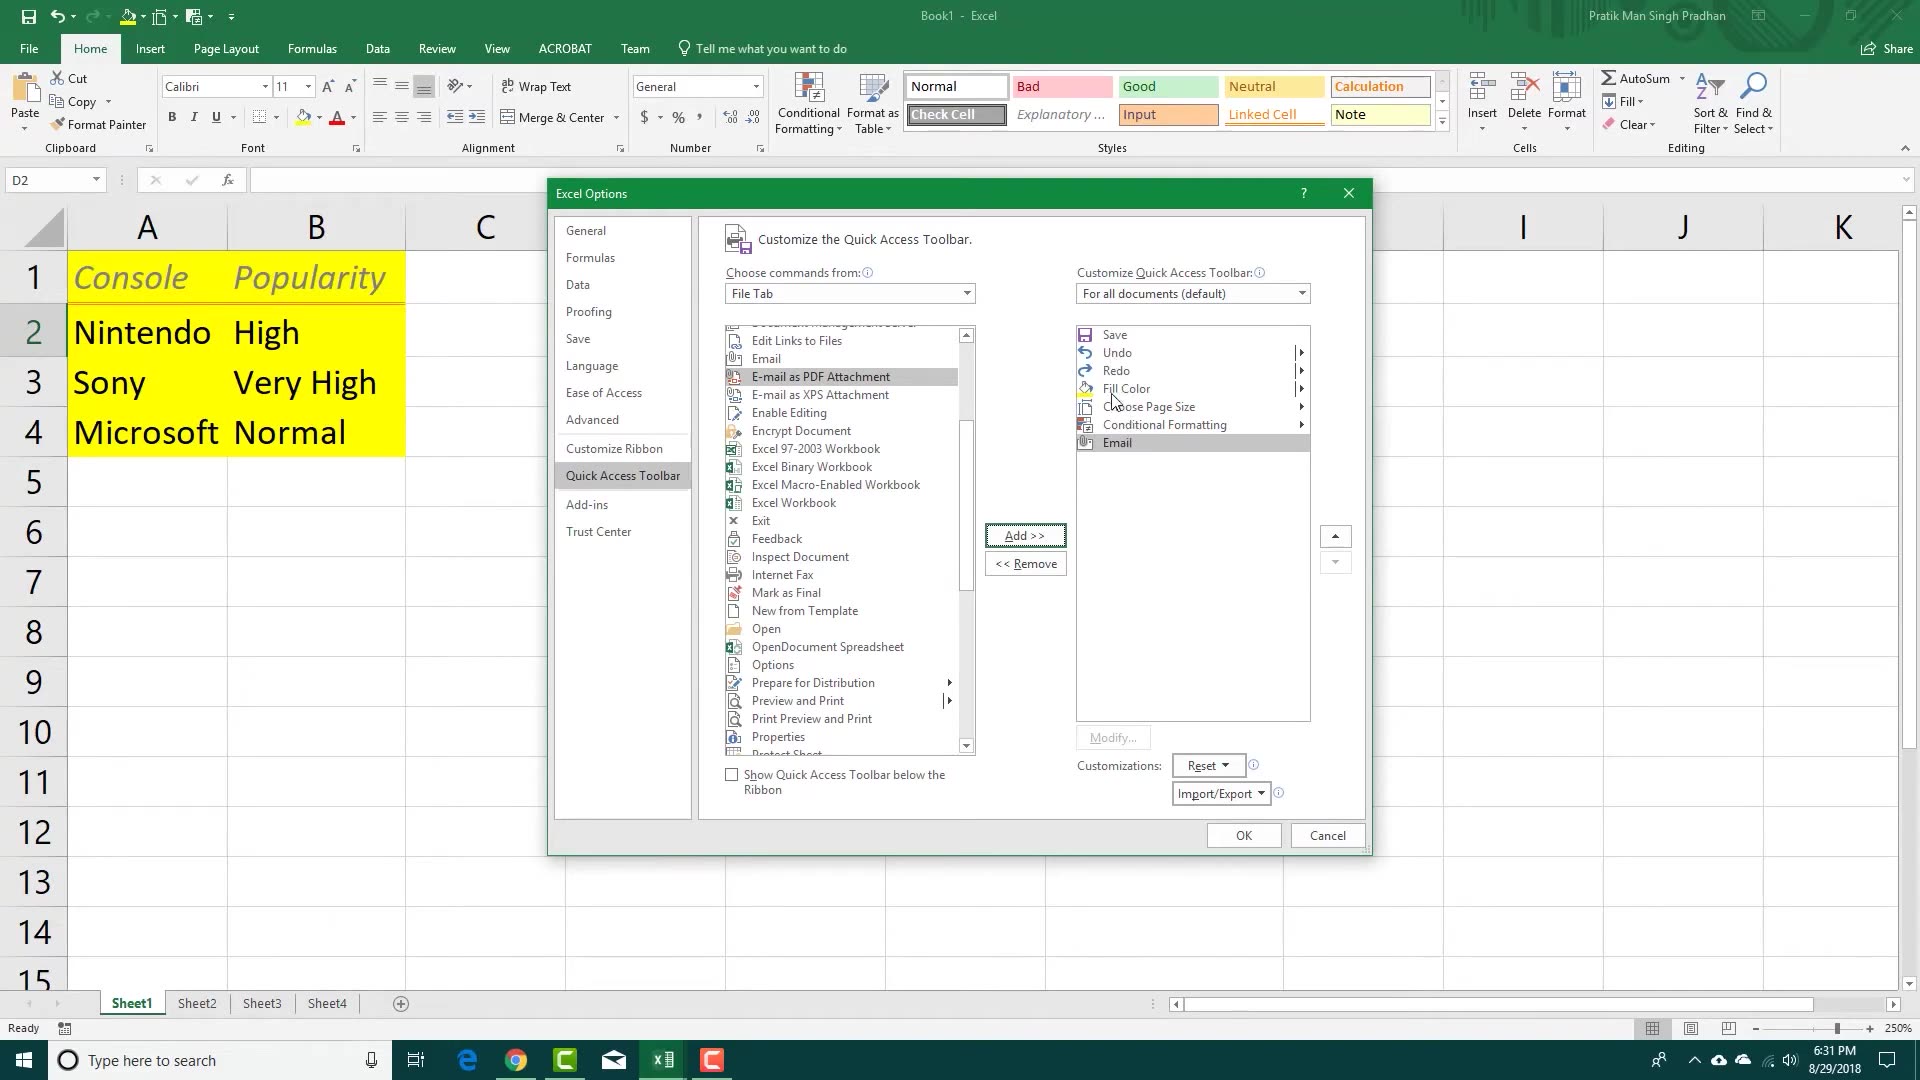Expand the Import/Export menu
This screenshot has width=1920, height=1080.
[1220, 793]
